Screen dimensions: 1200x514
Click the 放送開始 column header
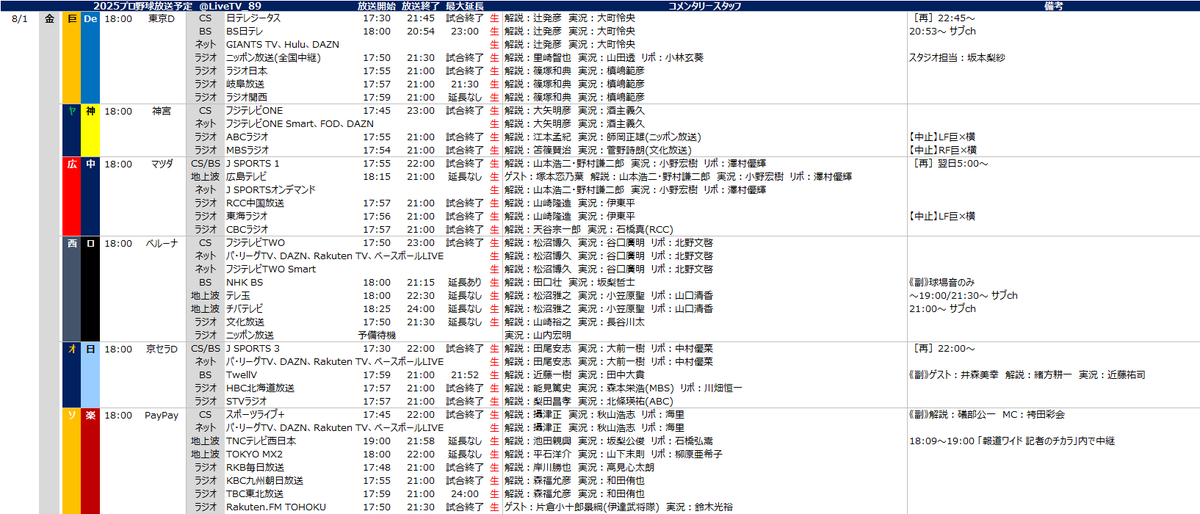click(x=375, y=6)
